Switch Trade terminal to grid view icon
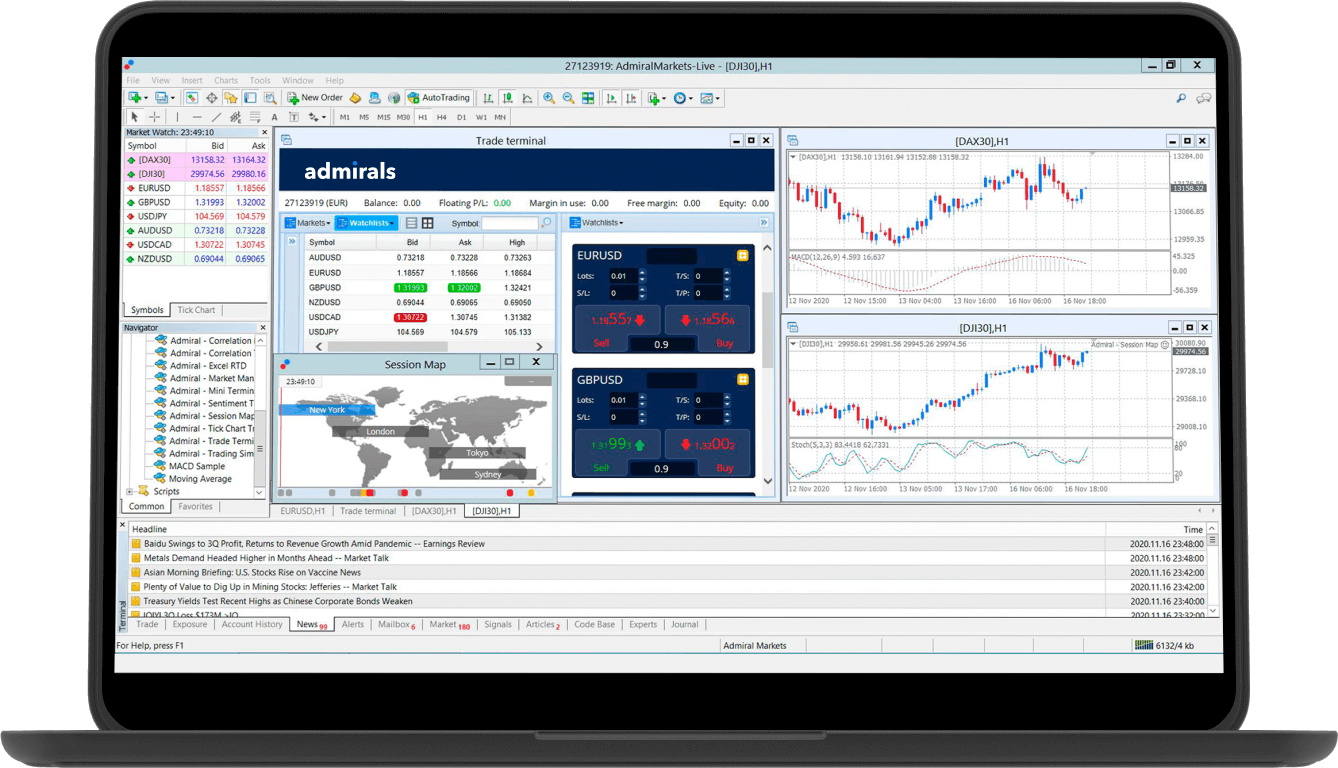The image size is (1338, 768). (427, 223)
